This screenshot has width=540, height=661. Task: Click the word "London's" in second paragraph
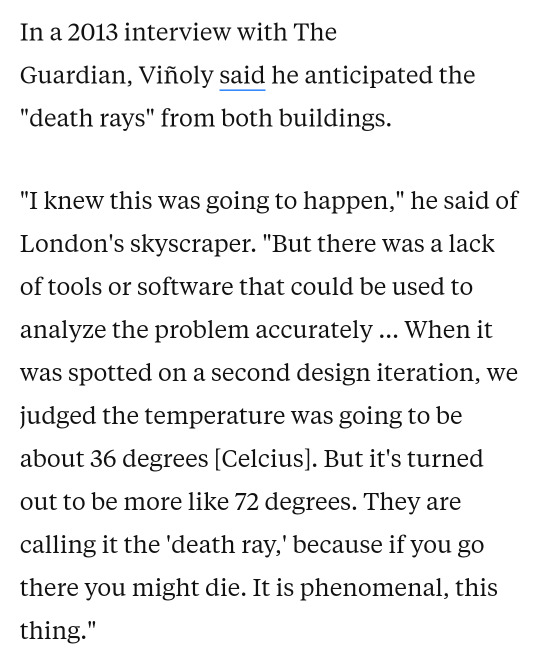pyautogui.click(x=72, y=244)
